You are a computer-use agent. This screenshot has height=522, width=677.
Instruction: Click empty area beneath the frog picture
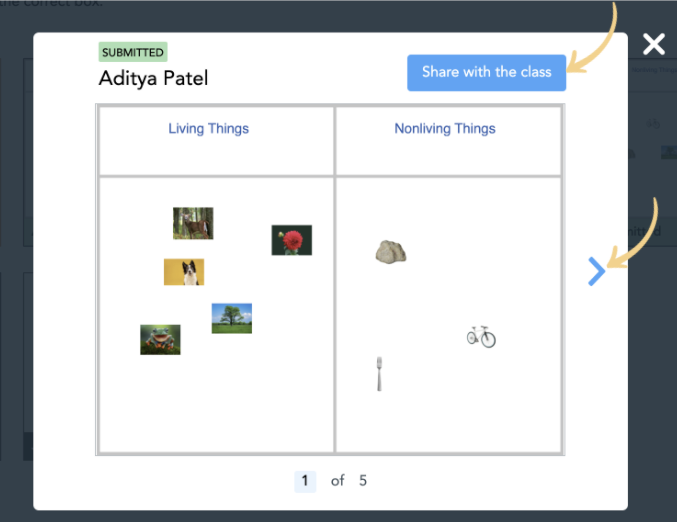[x=160, y=400]
